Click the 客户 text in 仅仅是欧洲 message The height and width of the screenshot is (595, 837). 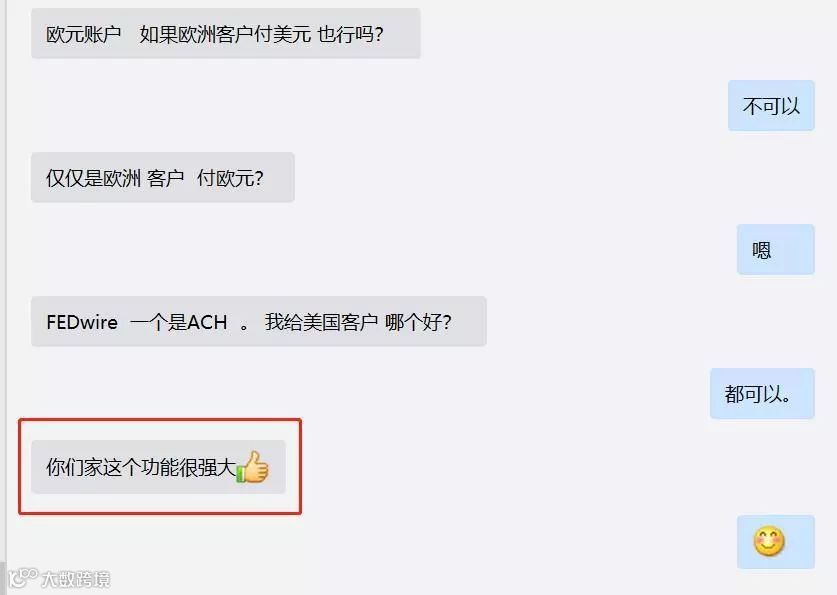point(165,178)
